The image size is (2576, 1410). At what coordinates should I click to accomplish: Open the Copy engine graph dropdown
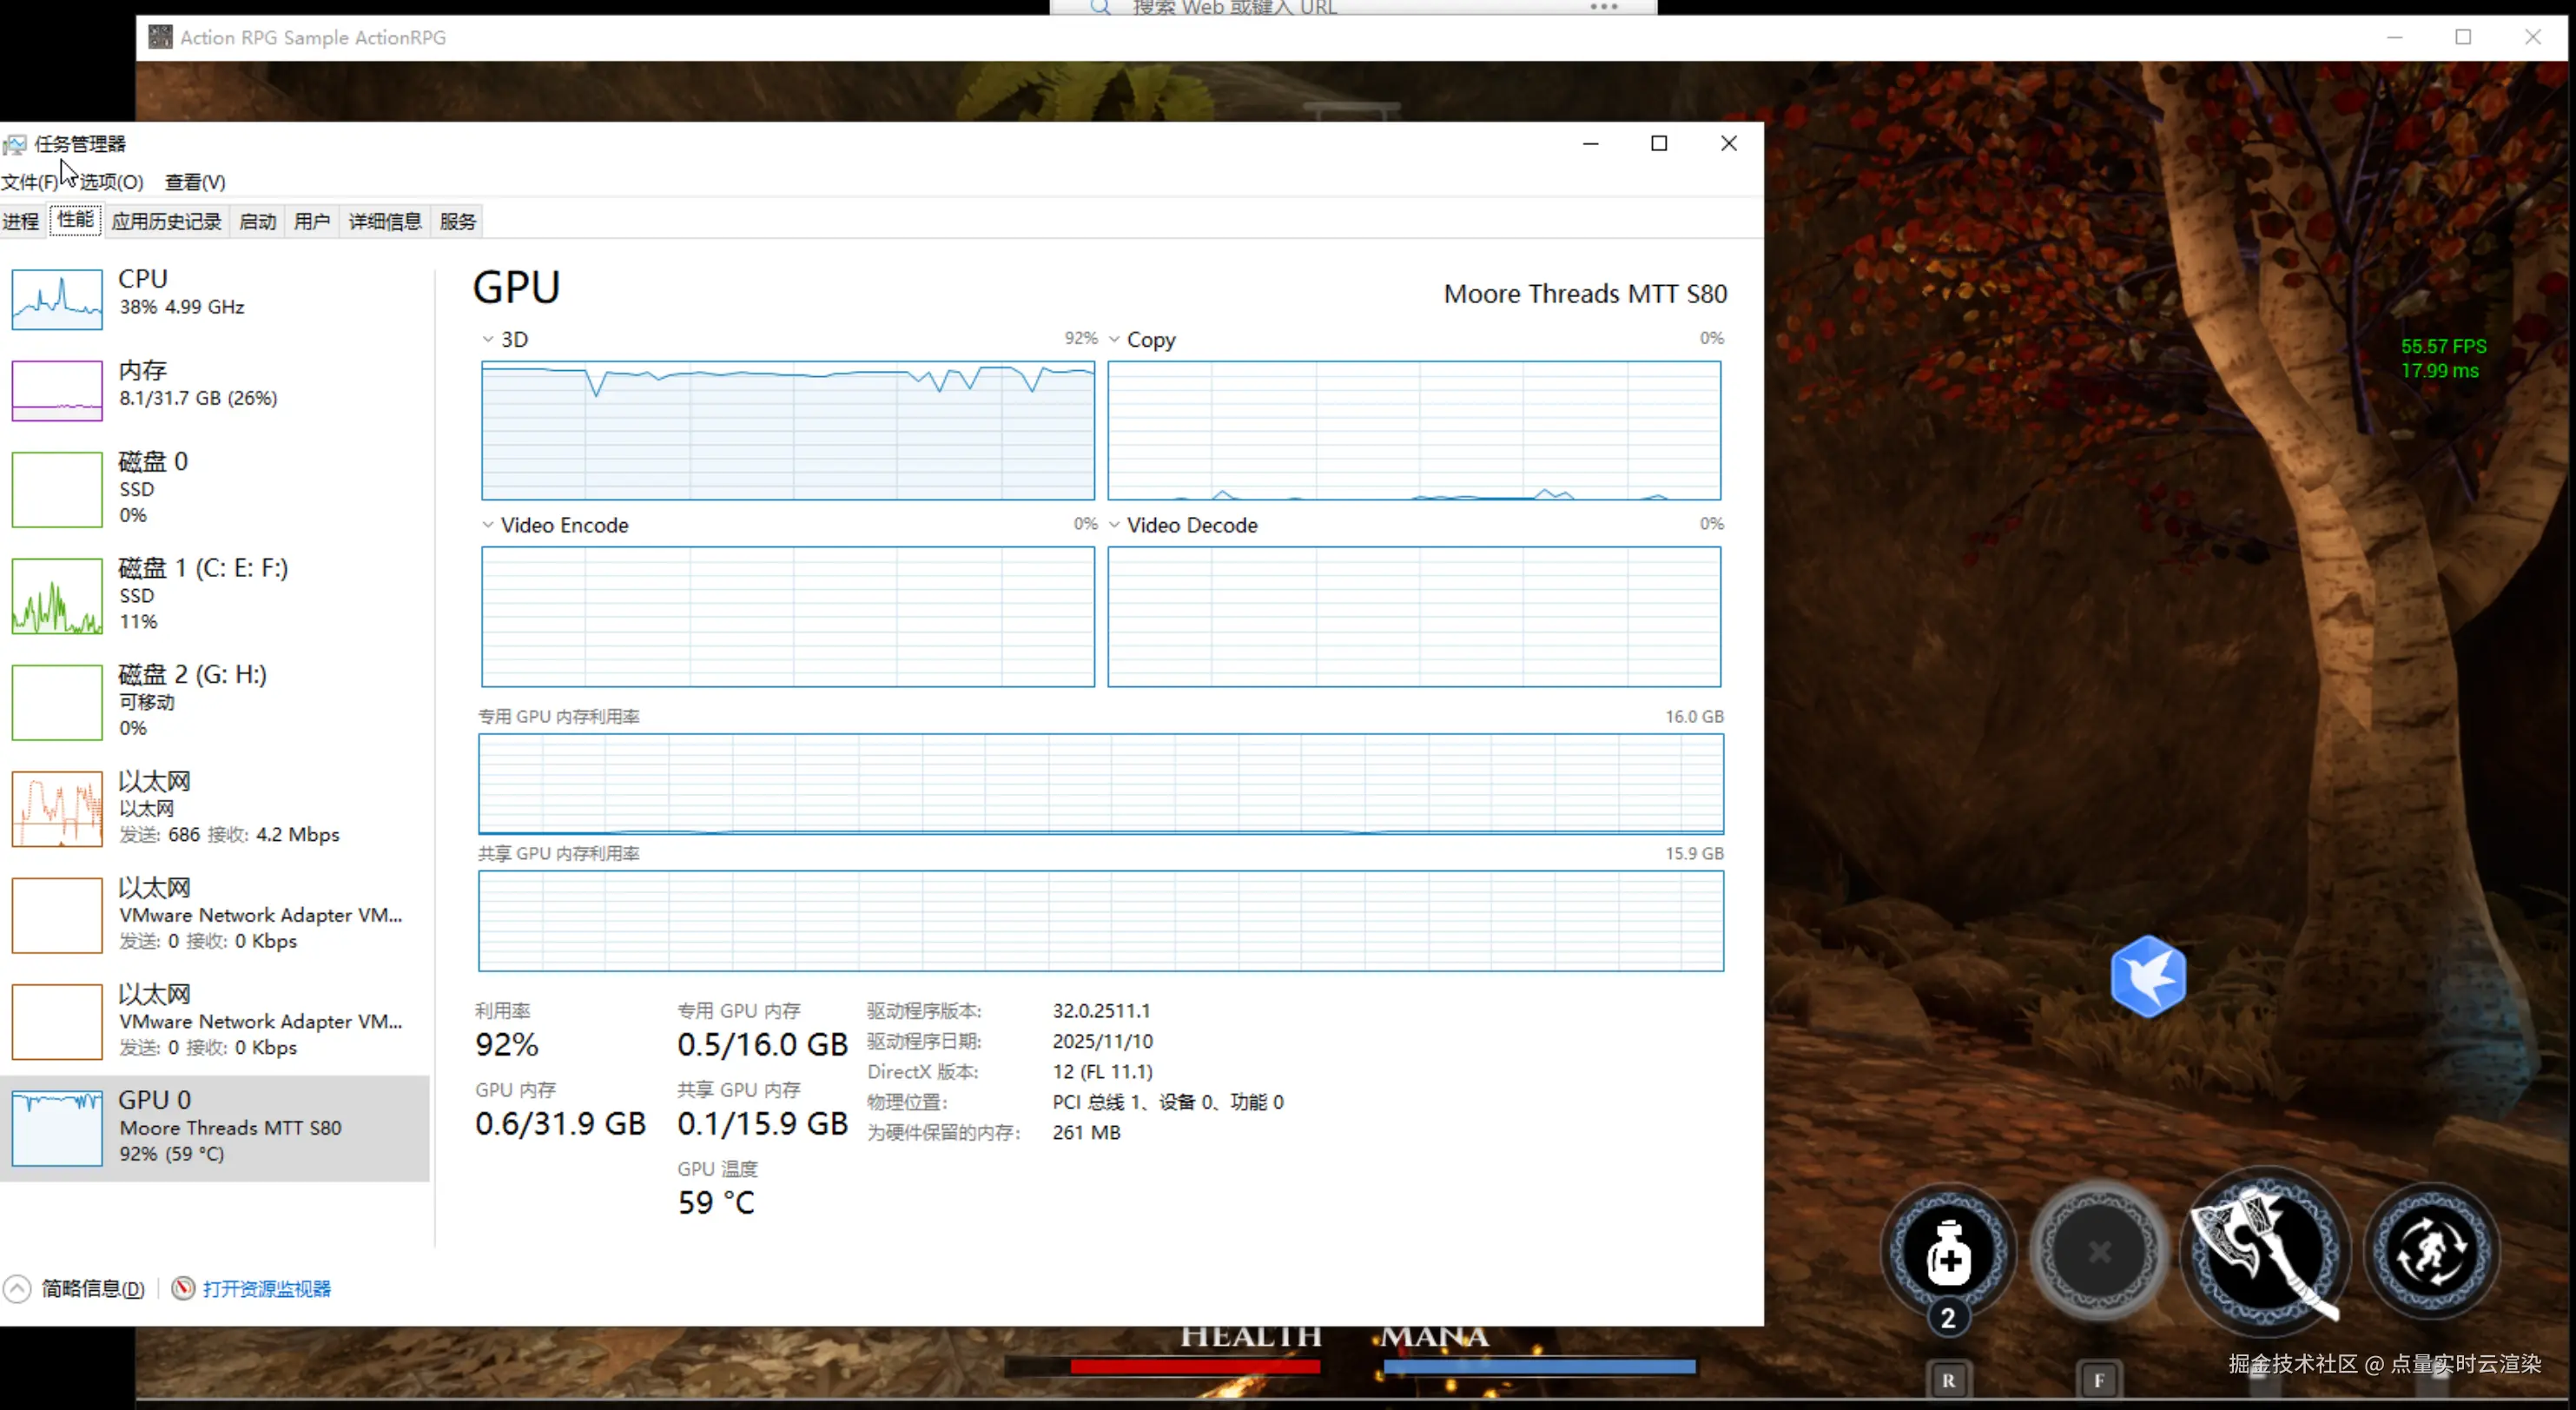tap(1114, 339)
